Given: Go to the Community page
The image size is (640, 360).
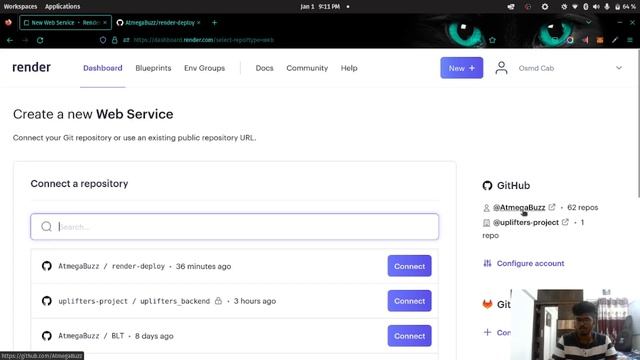Looking at the screenshot, I should [307, 68].
